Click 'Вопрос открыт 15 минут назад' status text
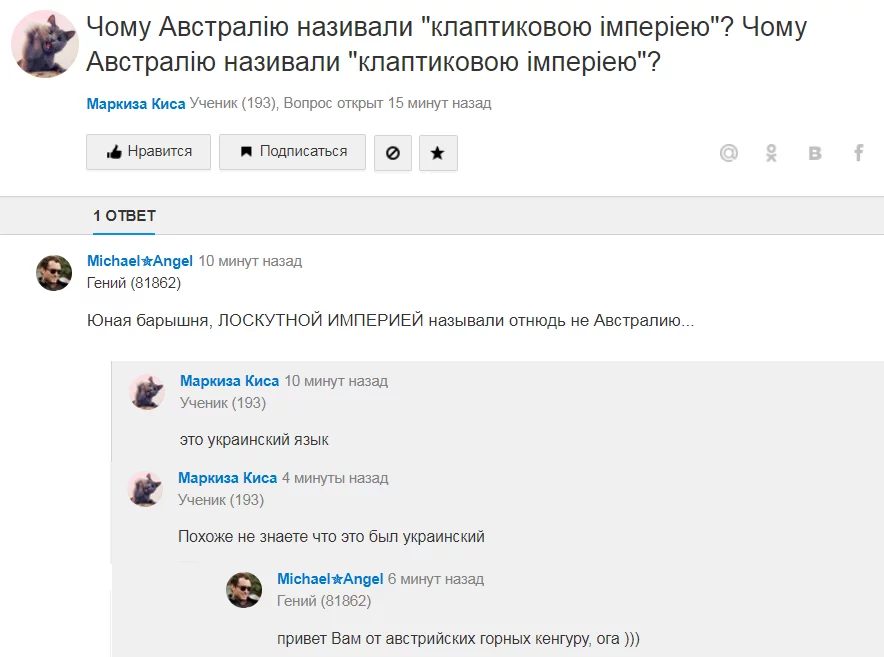Screen dimensions: 884x657 click(387, 103)
